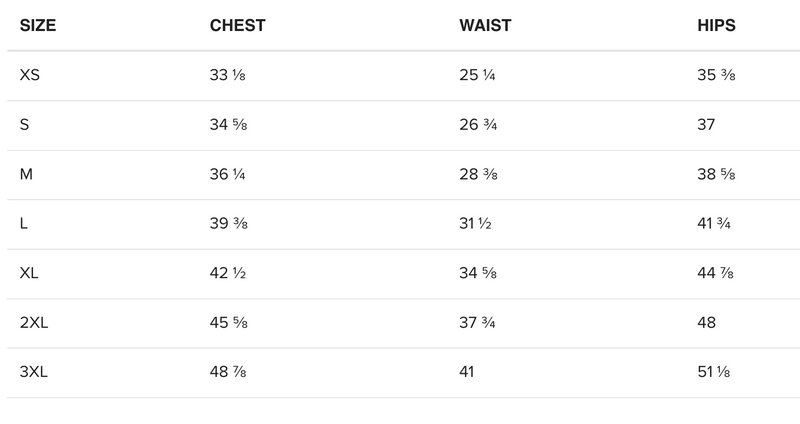Select the L size row label
This screenshot has height=424, width=800.
(x=24, y=224)
